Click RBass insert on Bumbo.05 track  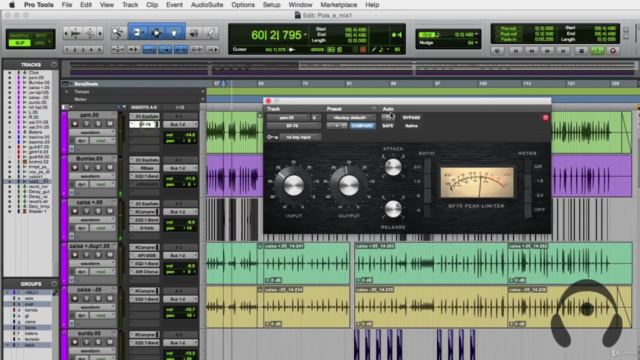144,168
